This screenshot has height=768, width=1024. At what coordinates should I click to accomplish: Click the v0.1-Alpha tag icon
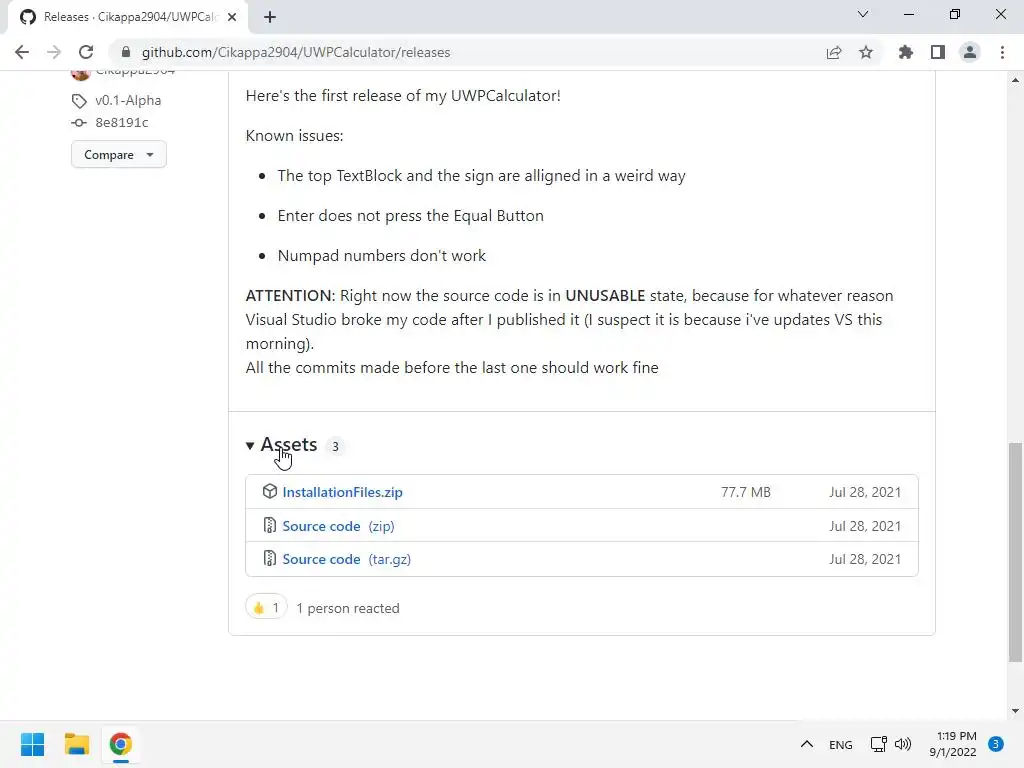(79, 101)
